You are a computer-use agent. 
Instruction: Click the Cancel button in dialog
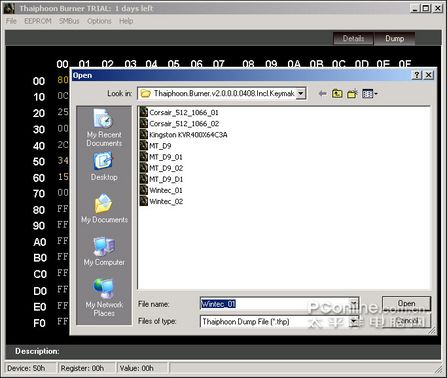coord(406,321)
